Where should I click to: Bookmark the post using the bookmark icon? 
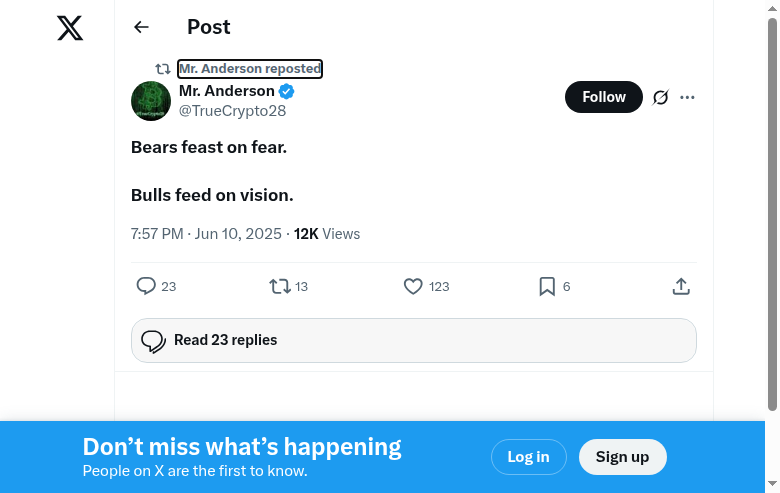click(x=547, y=286)
